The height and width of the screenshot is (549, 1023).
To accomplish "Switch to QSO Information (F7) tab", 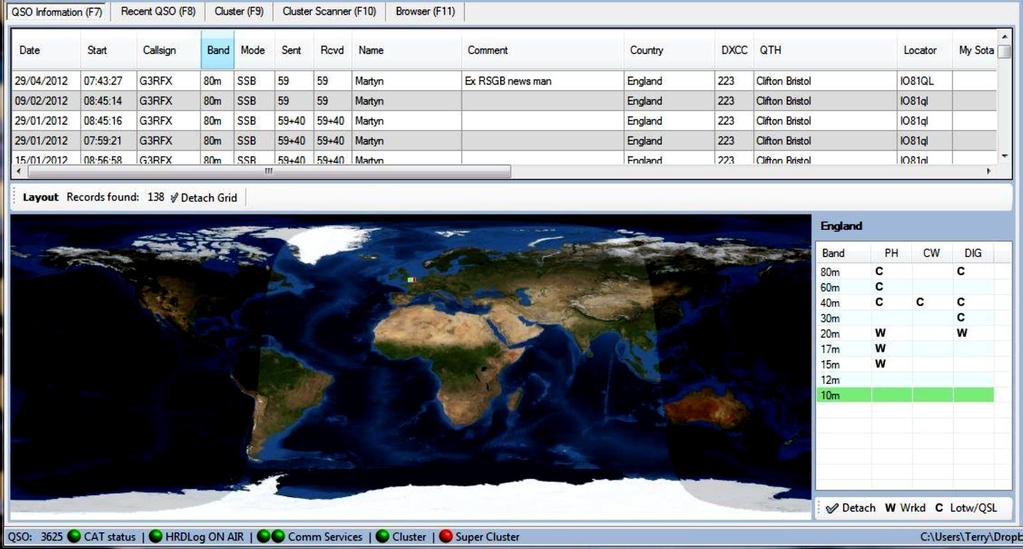I will [x=57, y=11].
